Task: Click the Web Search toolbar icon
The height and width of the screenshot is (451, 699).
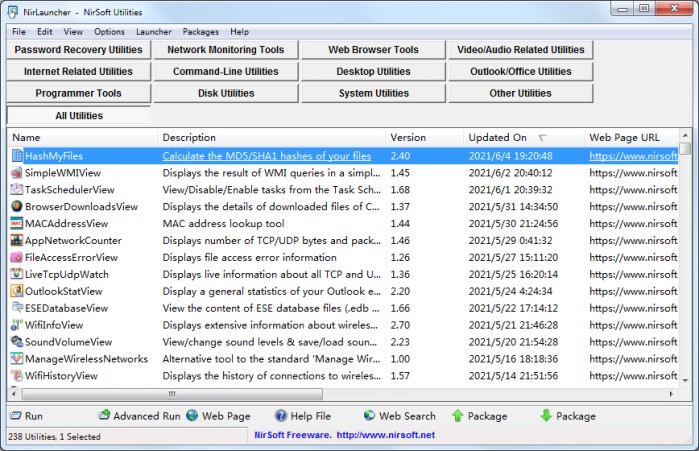Action: 369,416
